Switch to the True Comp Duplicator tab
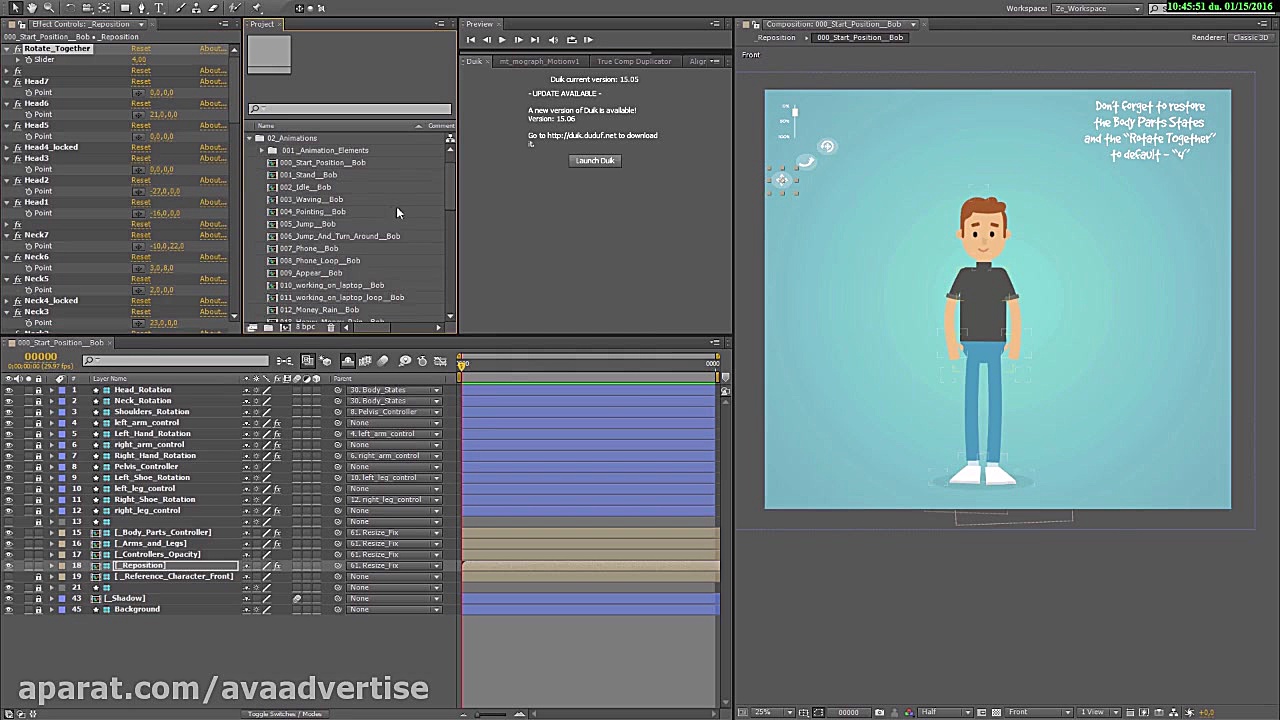The height and width of the screenshot is (720, 1280). point(634,62)
